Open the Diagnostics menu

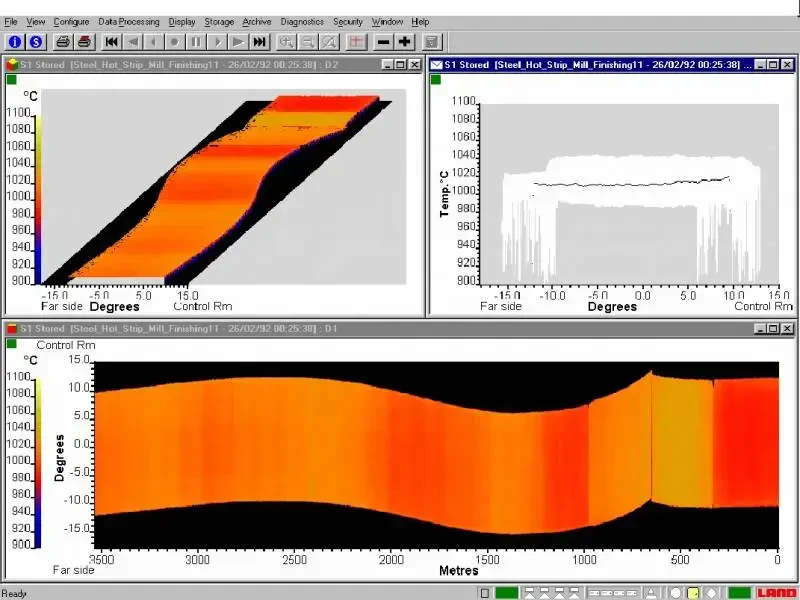301,21
